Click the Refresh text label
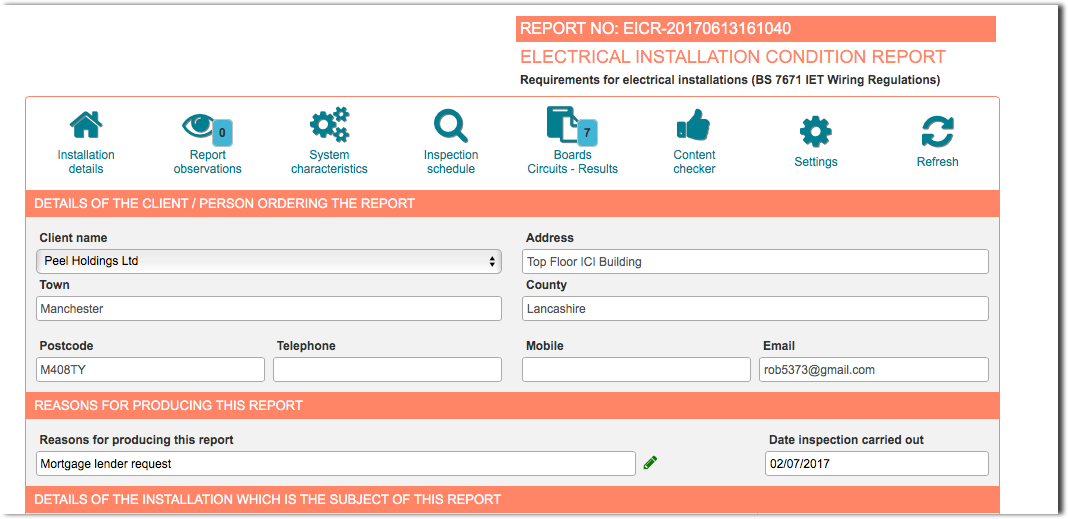The width and height of the screenshot is (1068, 519). (x=937, y=162)
